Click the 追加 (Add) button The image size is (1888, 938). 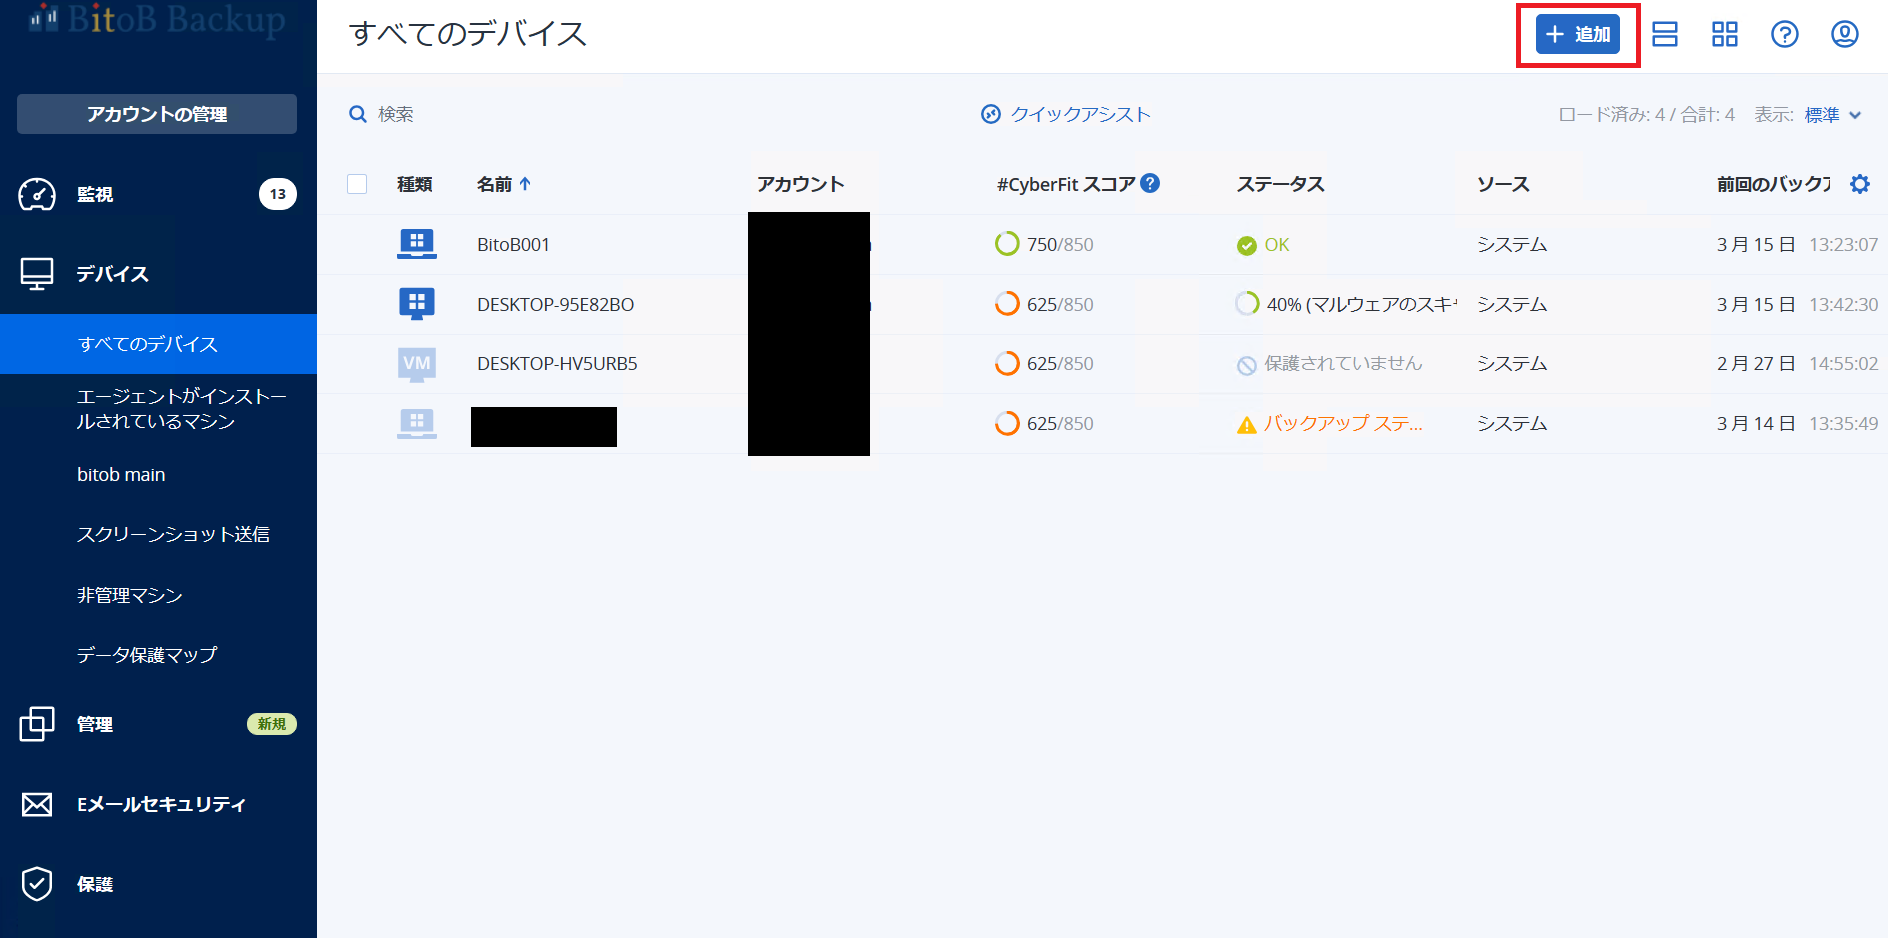tap(1577, 35)
